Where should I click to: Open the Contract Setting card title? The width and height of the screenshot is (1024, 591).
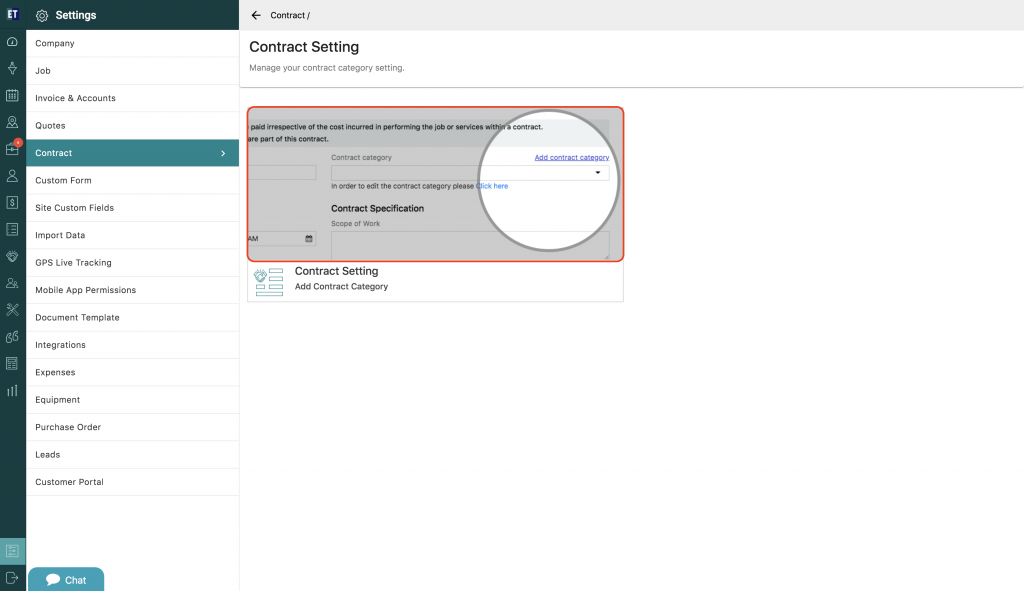pyautogui.click(x=336, y=271)
